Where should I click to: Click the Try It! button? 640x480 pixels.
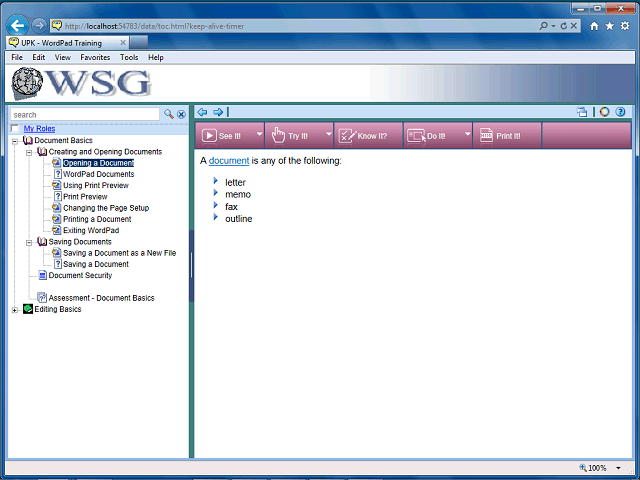(295, 135)
